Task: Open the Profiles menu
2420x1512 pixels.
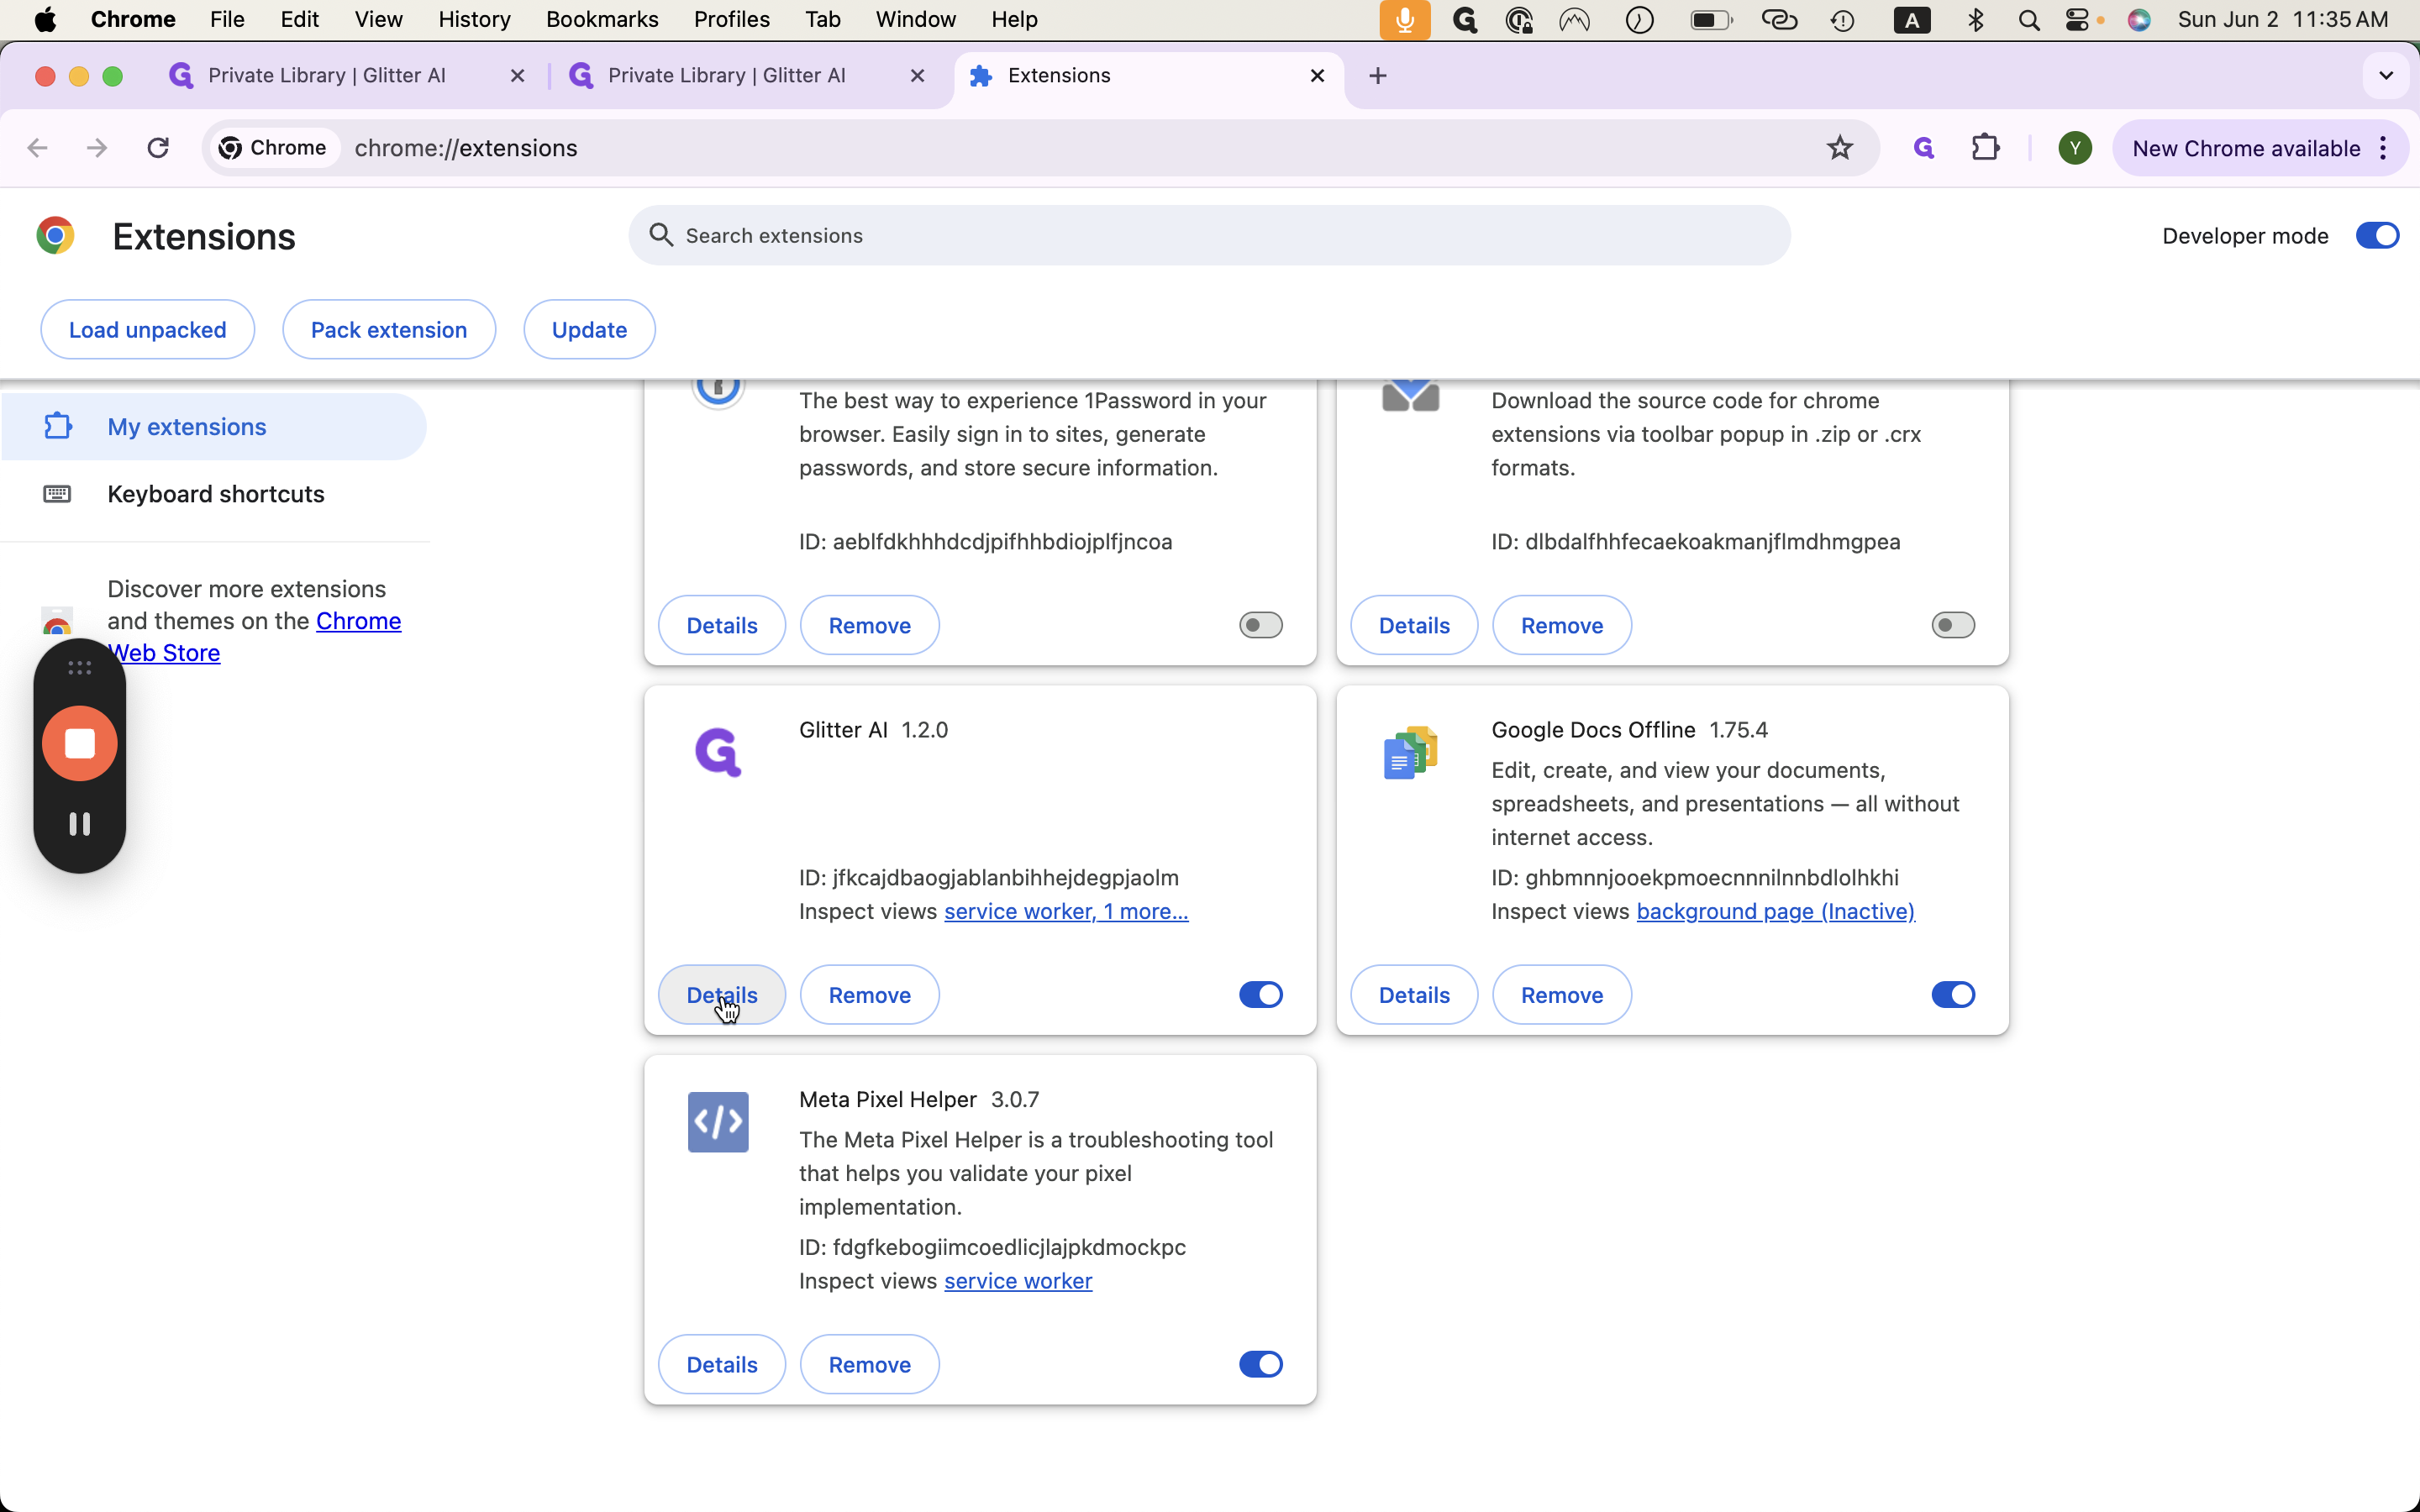Action: 732,20
